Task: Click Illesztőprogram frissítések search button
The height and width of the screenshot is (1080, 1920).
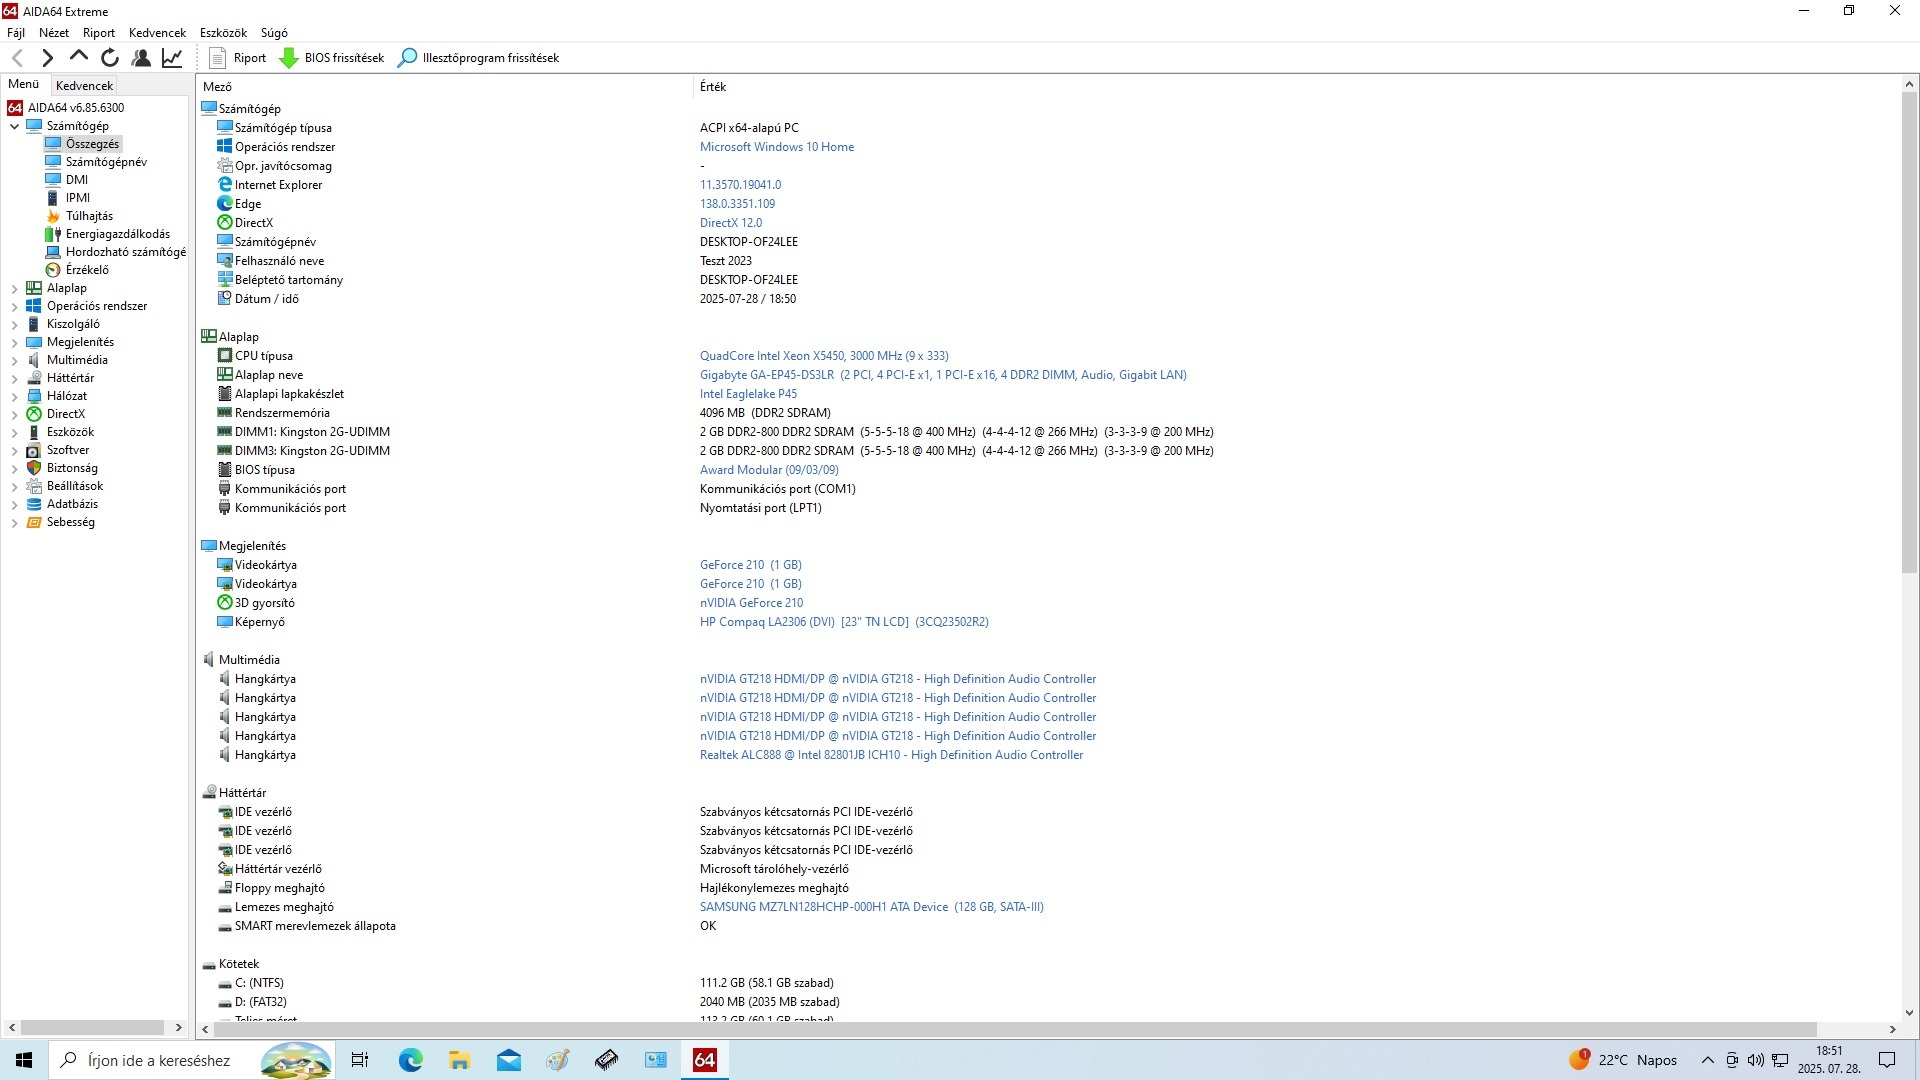Action: pos(478,58)
